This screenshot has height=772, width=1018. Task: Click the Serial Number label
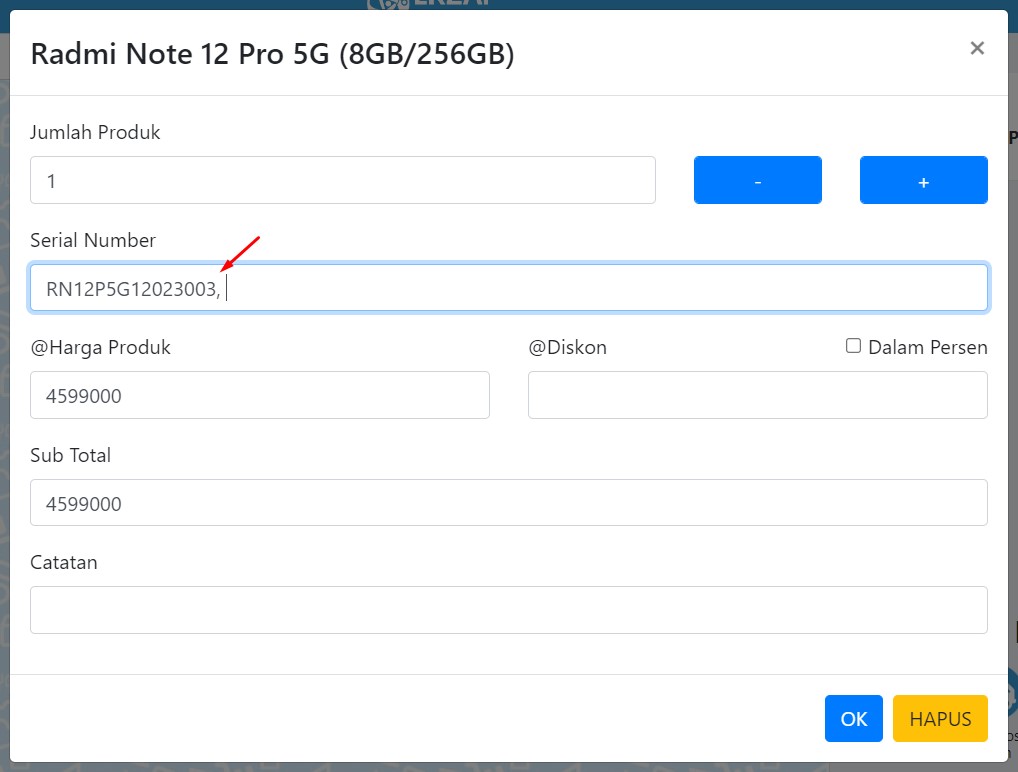[93, 240]
